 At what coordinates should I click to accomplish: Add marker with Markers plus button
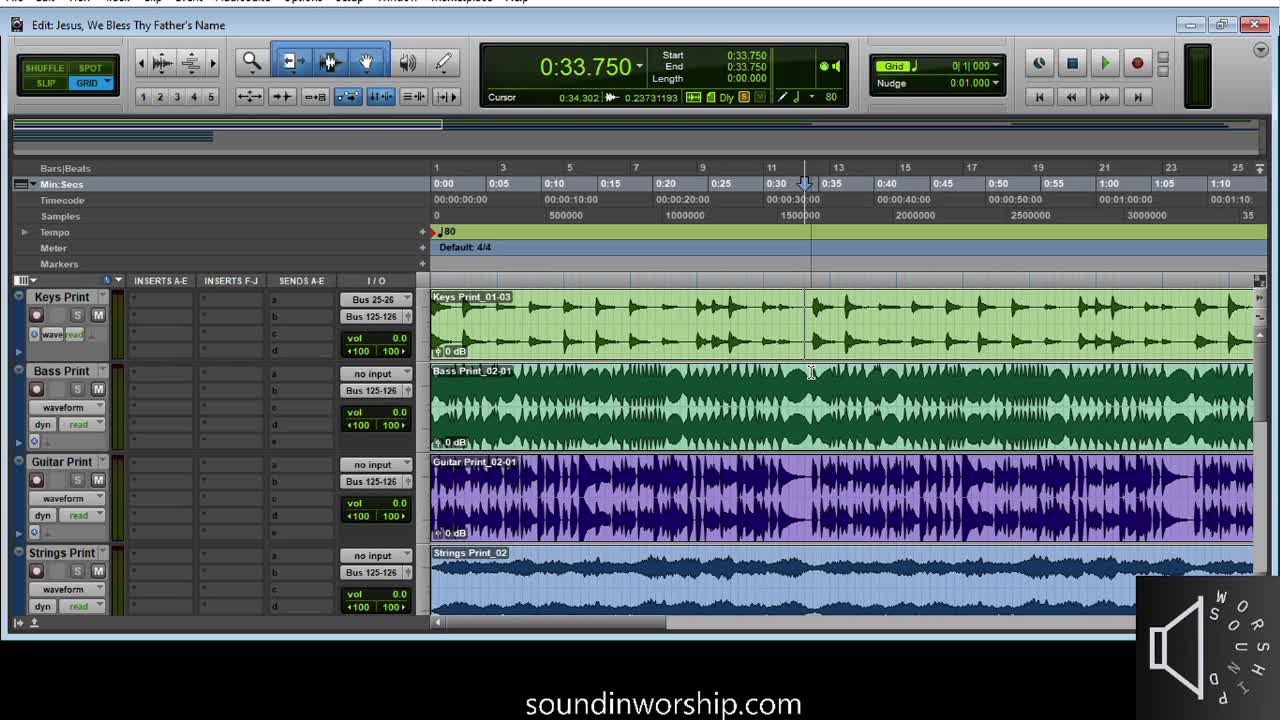(x=422, y=264)
